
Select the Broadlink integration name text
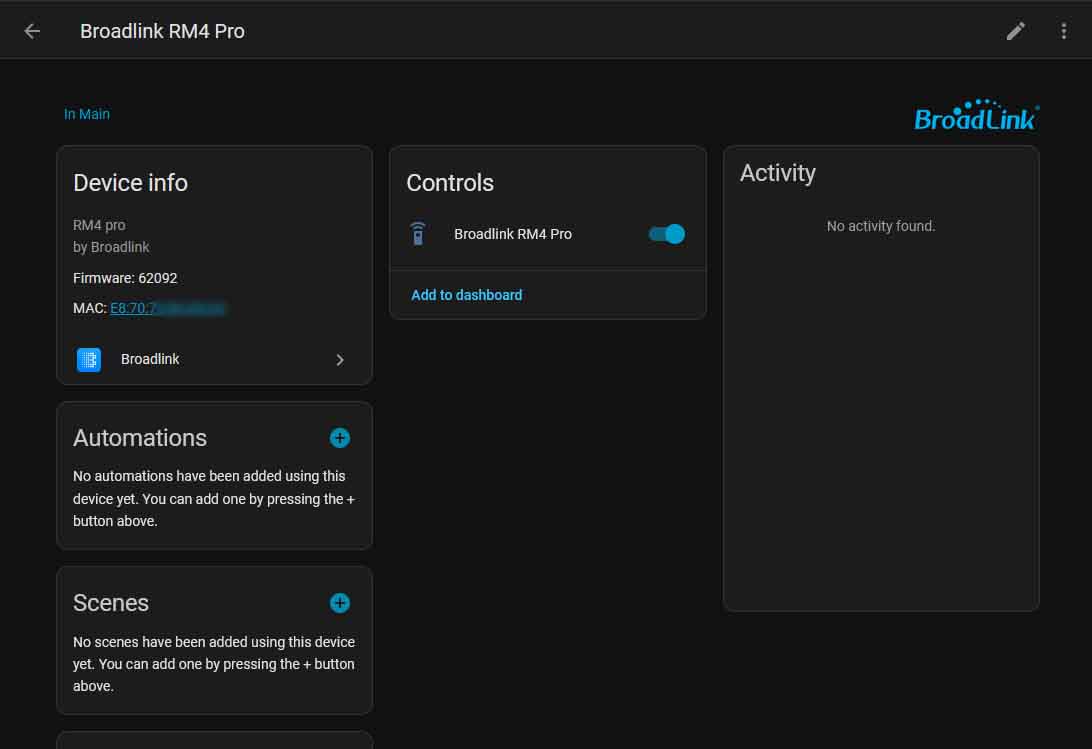150,359
